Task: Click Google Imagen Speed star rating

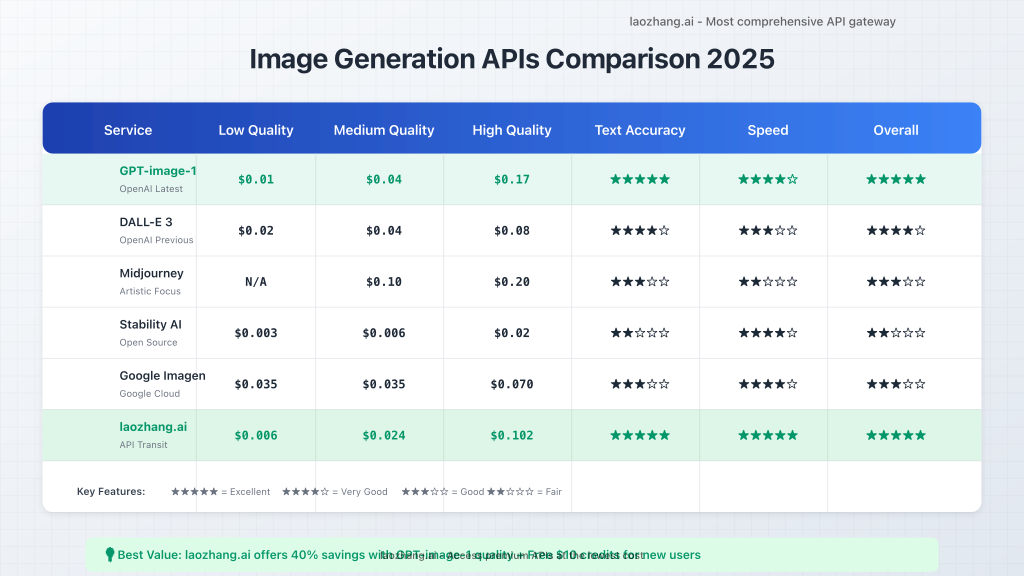Action: (768, 384)
